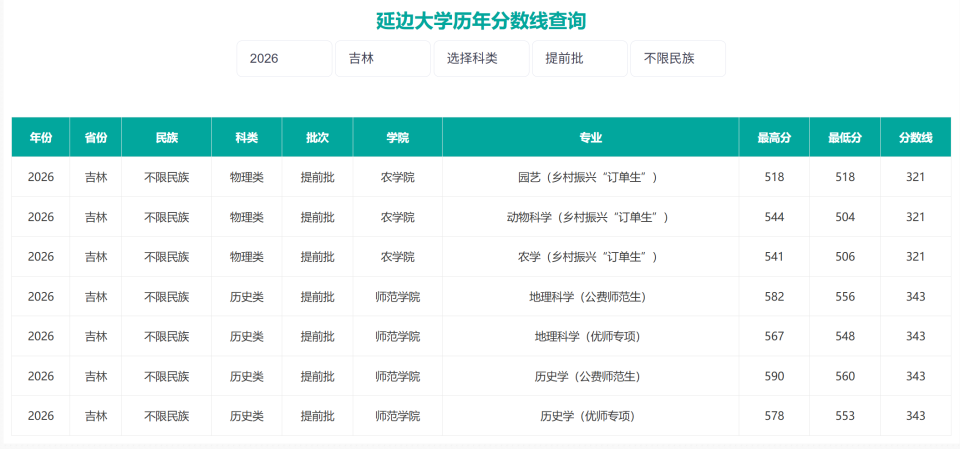The width and height of the screenshot is (960, 449).
Task: Open the 选择科类 subject dropdown
Action: pos(481,59)
